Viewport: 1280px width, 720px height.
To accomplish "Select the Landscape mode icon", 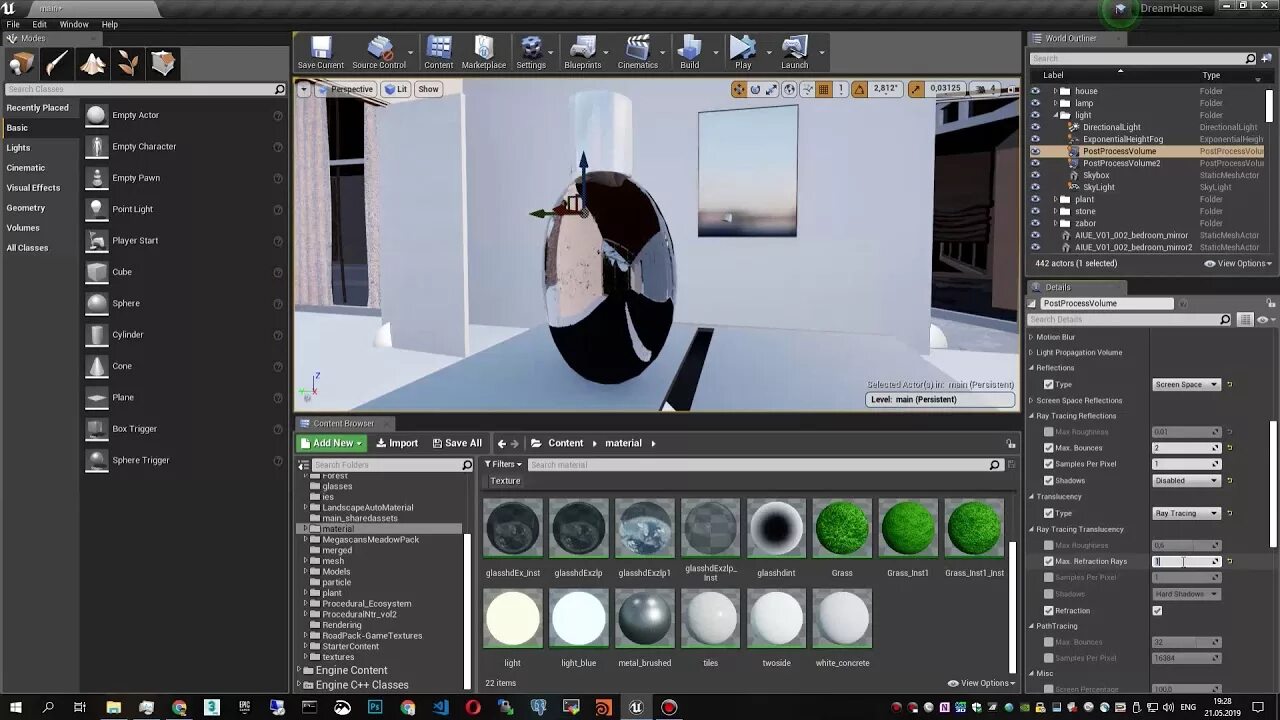I will click(x=93, y=64).
